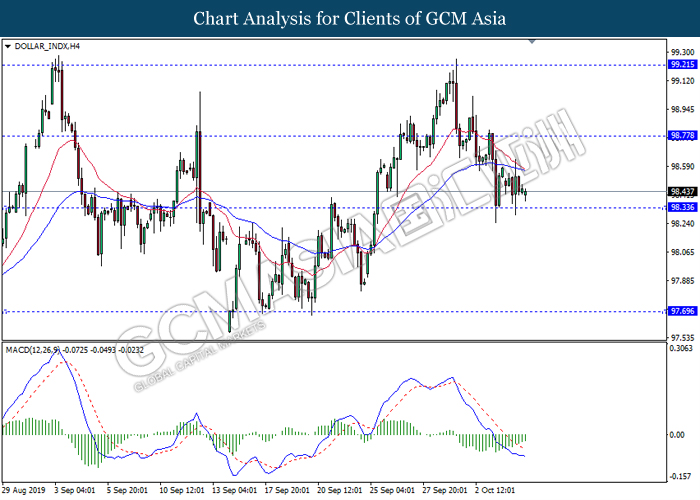Select the 97.696 support level label

tap(683, 311)
